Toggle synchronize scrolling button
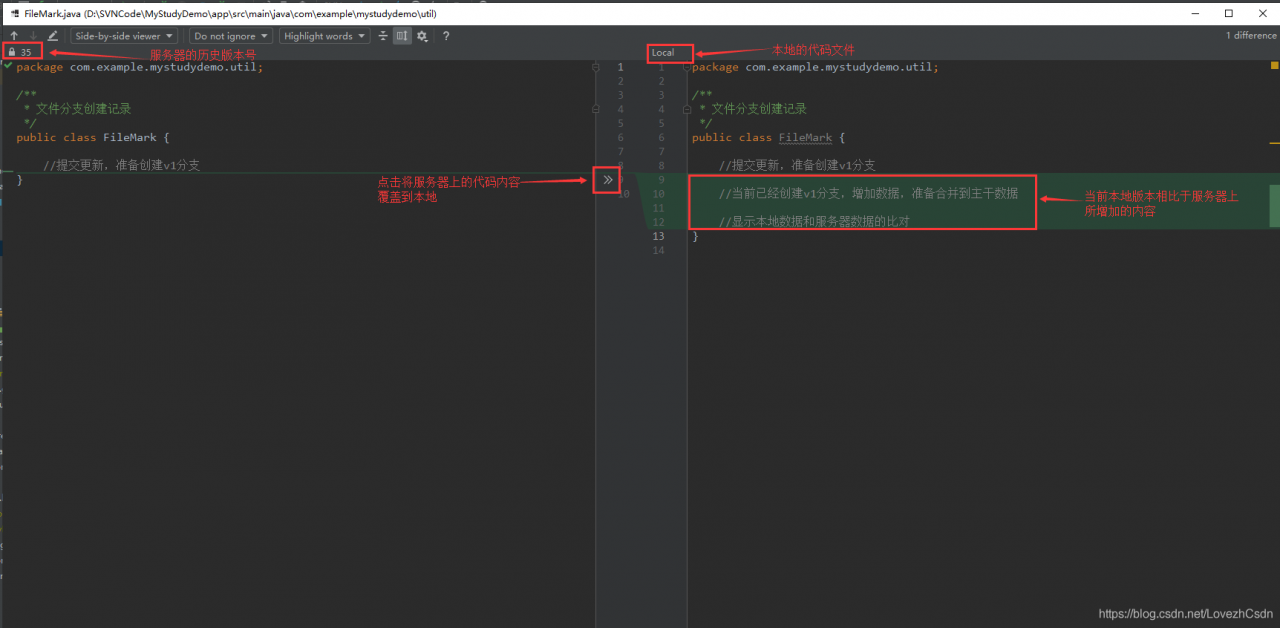This screenshot has height=628, width=1280. (402, 36)
